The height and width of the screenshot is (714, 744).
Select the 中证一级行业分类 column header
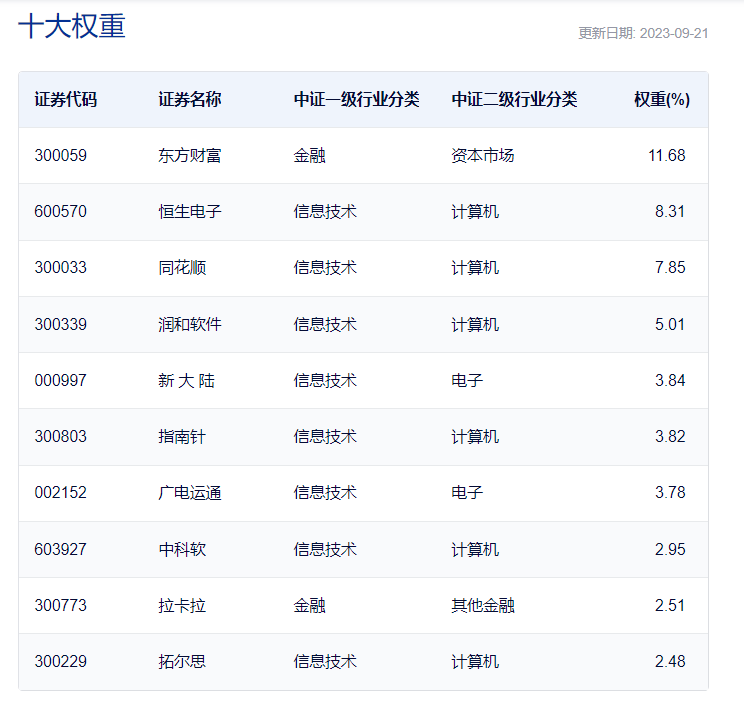[x=356, y=100]
